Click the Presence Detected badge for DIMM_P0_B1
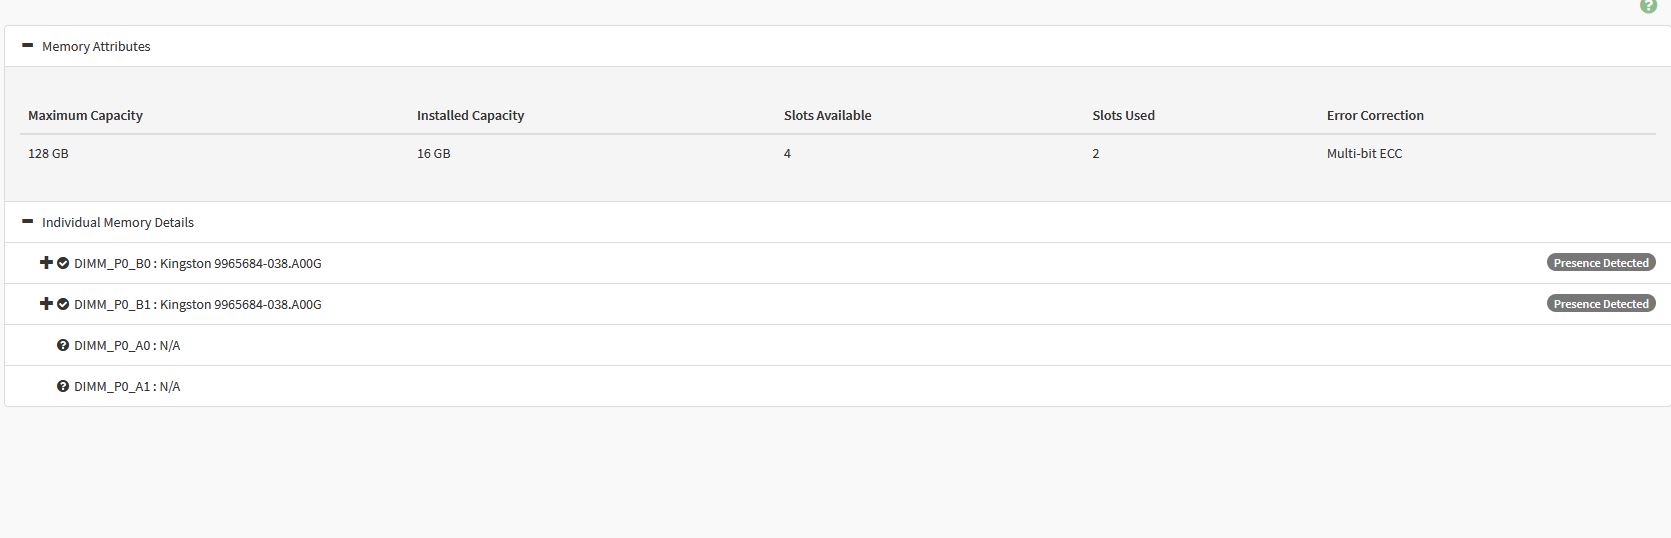This screenshot has width=1671, height=538. 1600,304
